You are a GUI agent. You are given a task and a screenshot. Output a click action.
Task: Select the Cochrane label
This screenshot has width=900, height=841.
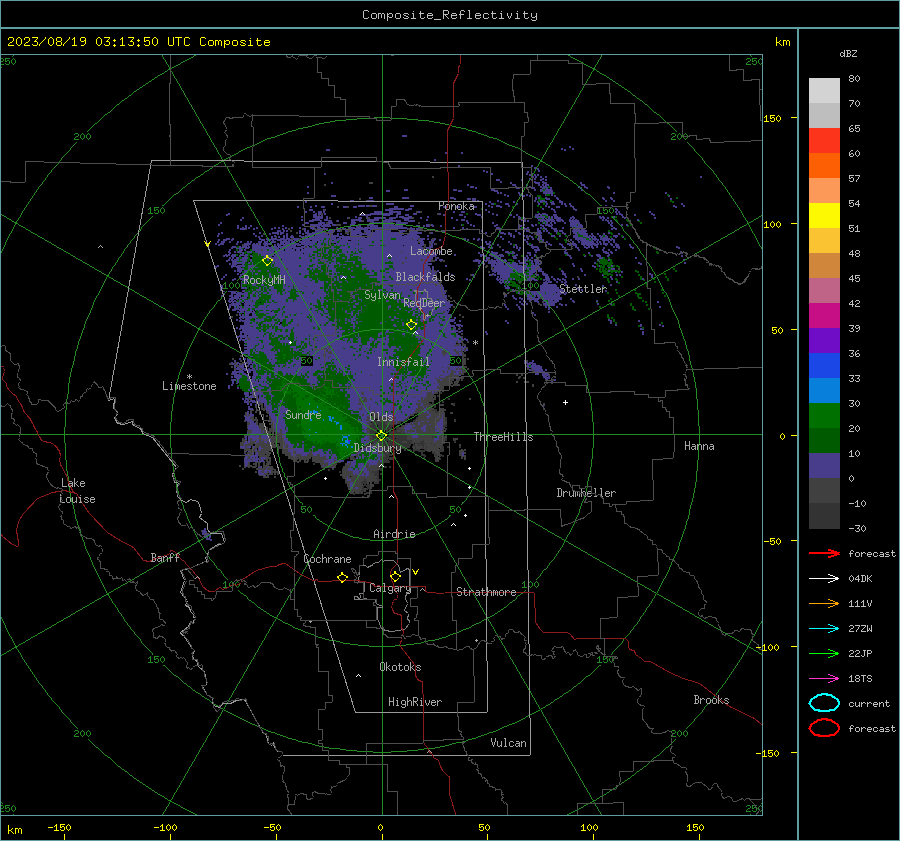[x=327, y=559]
